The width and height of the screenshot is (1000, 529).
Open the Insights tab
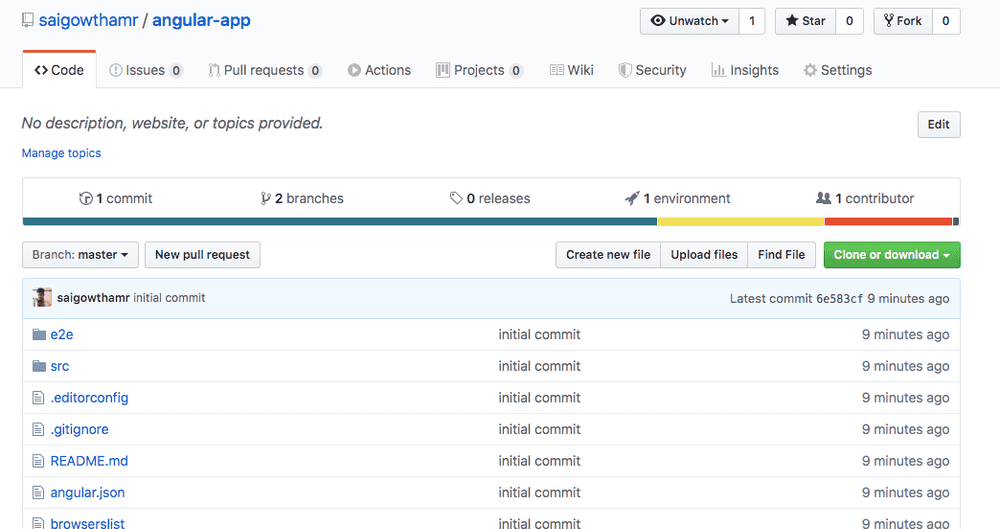pos(745,70)
